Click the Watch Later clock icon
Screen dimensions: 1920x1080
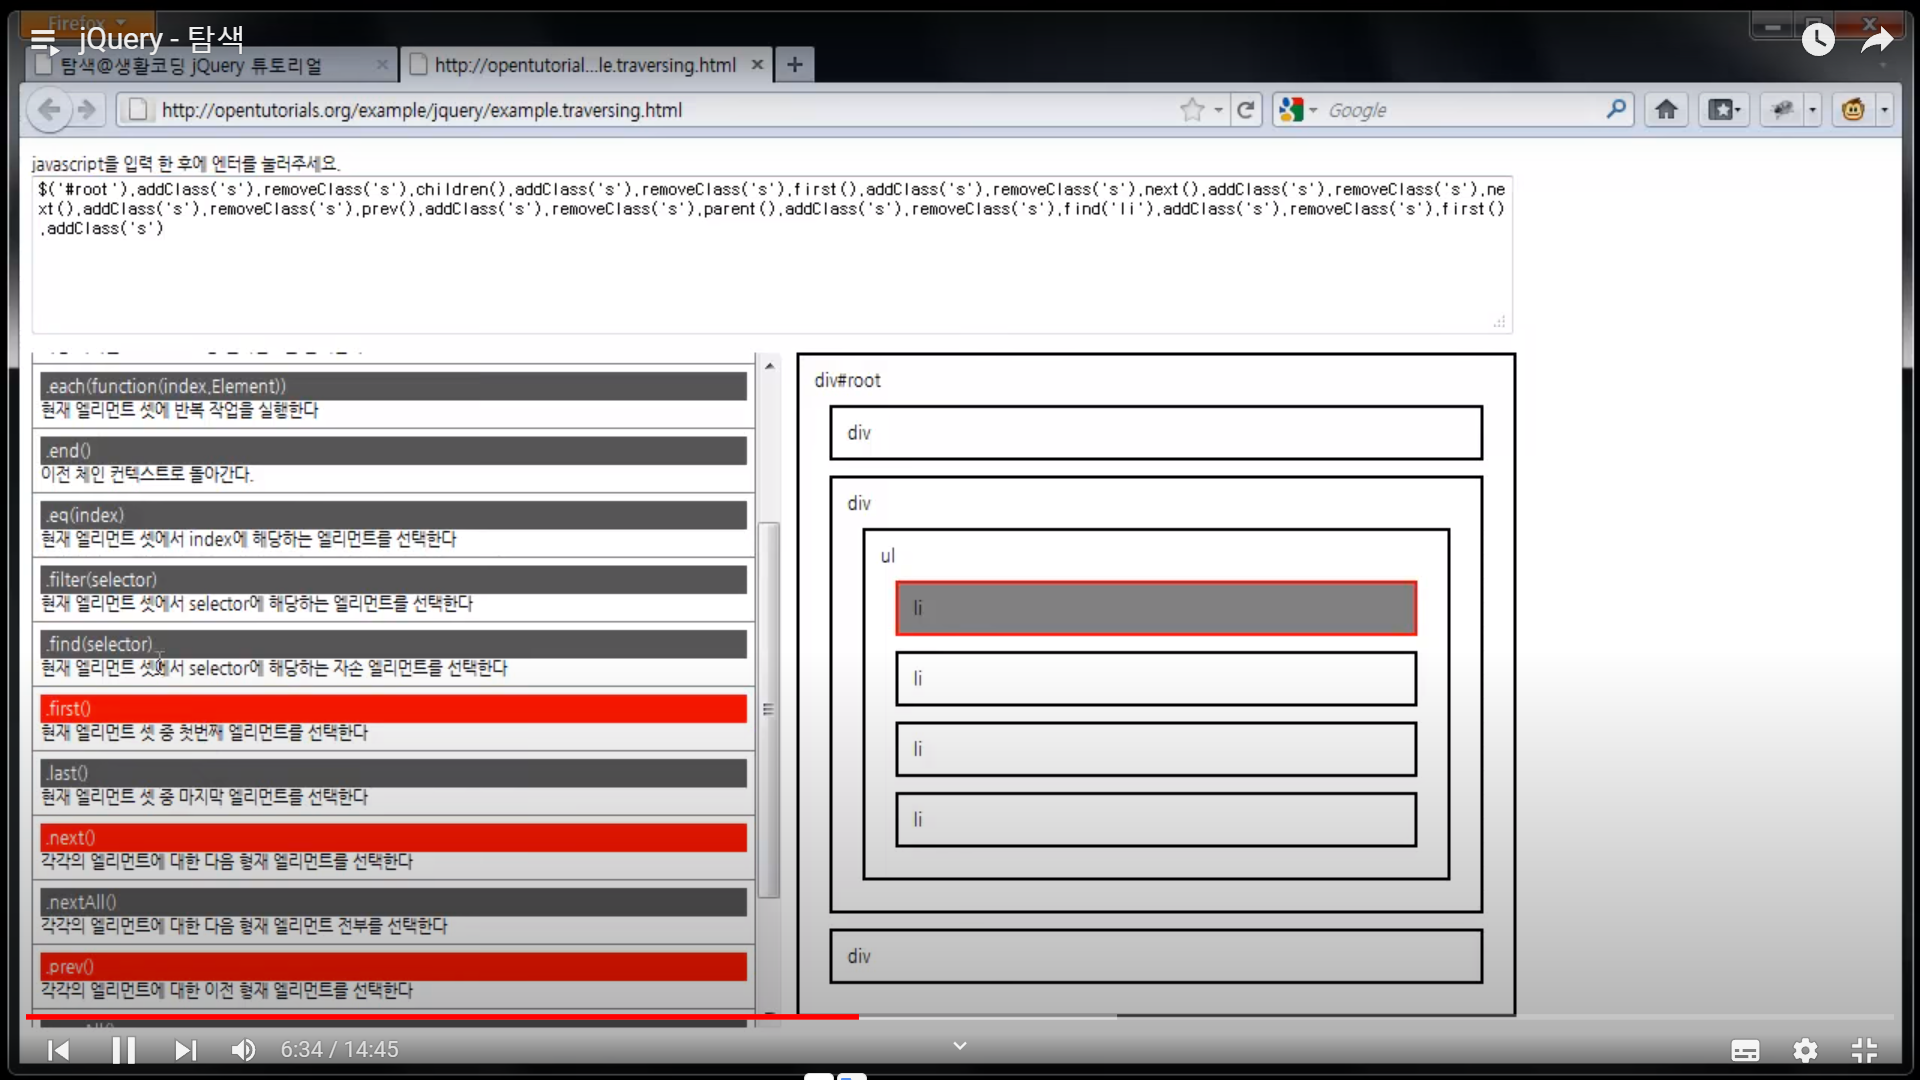(1818, 40)
